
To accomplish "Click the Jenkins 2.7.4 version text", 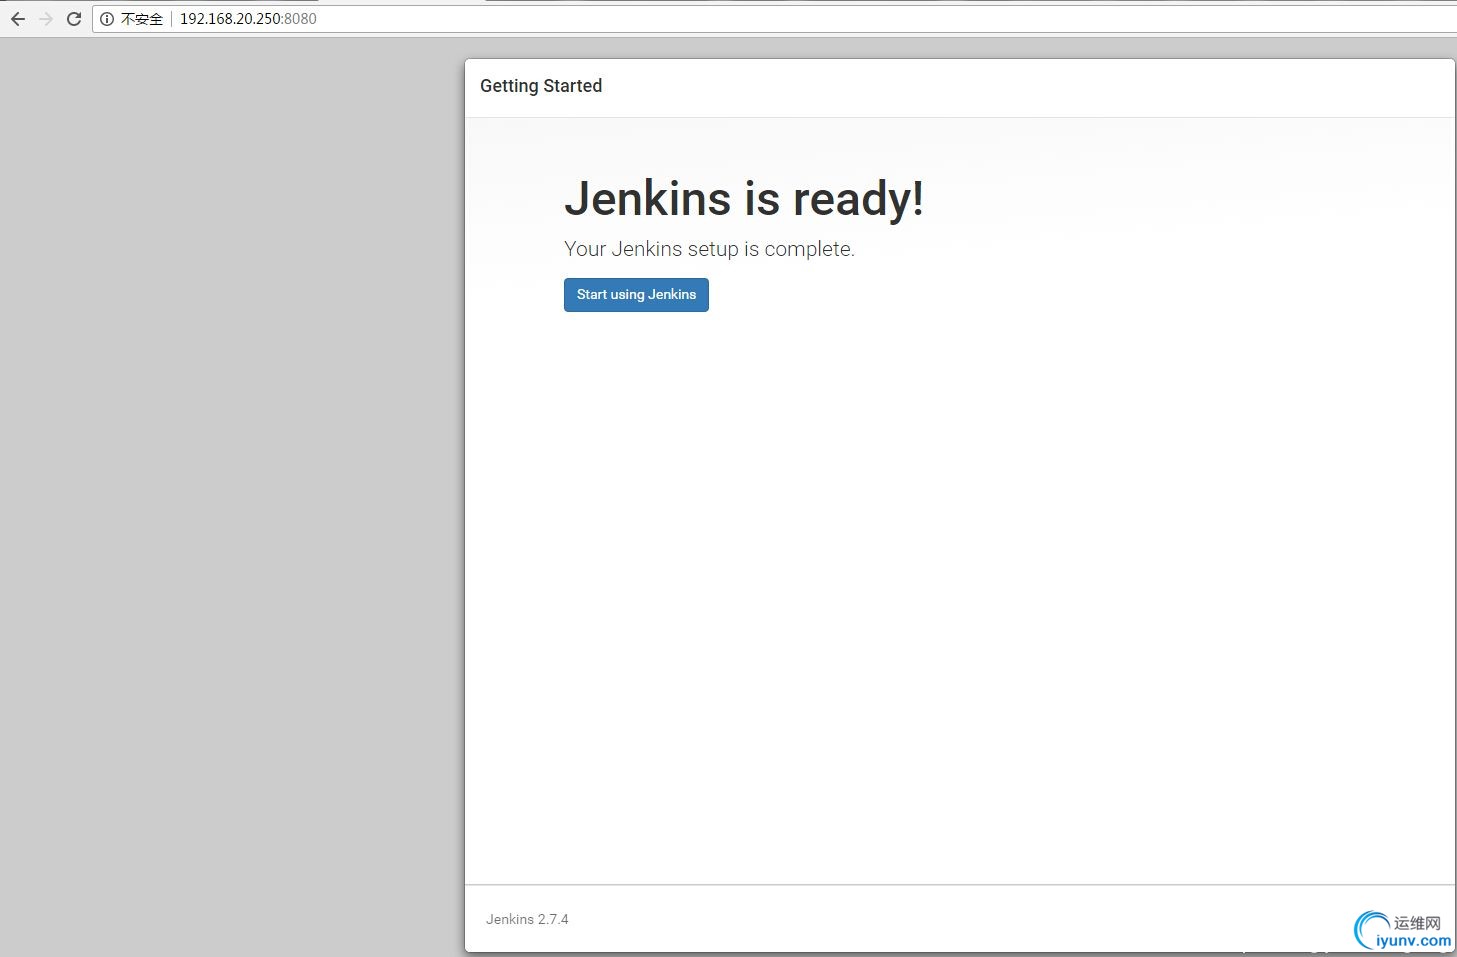I will 527,919.
